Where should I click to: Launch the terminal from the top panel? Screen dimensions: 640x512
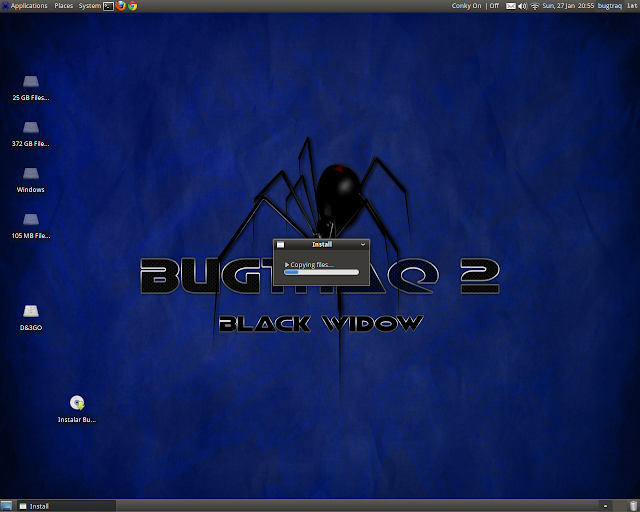pyautogui.click(x=108, y=6)
